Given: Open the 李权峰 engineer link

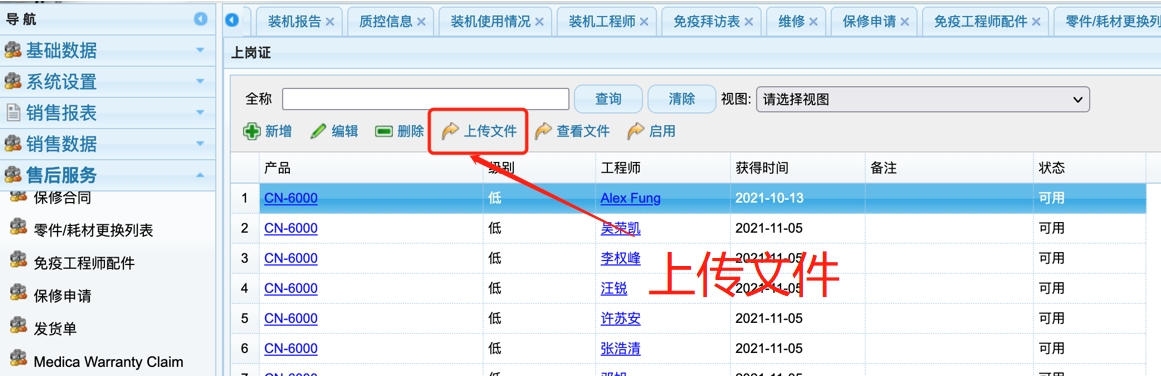Looking at the screenshot, I should [x=620, y=258].
